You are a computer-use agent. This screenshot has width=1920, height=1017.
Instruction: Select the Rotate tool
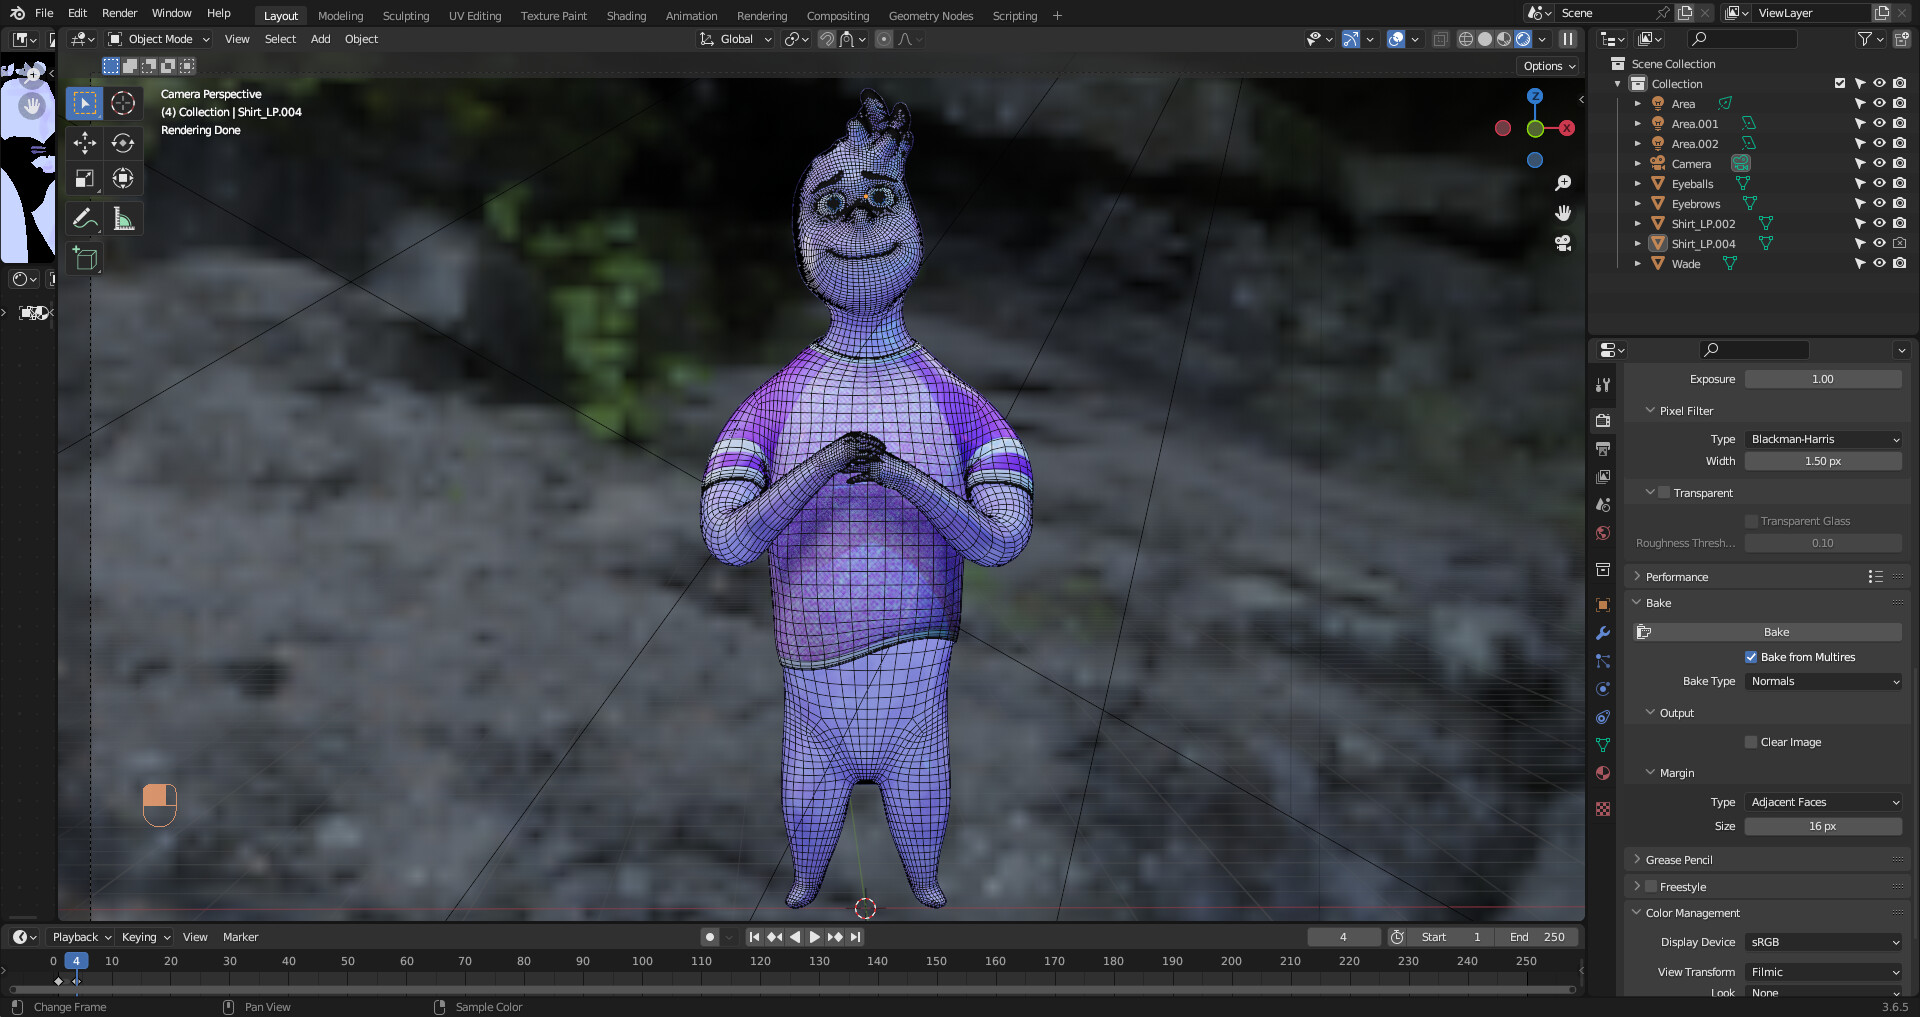123,143
